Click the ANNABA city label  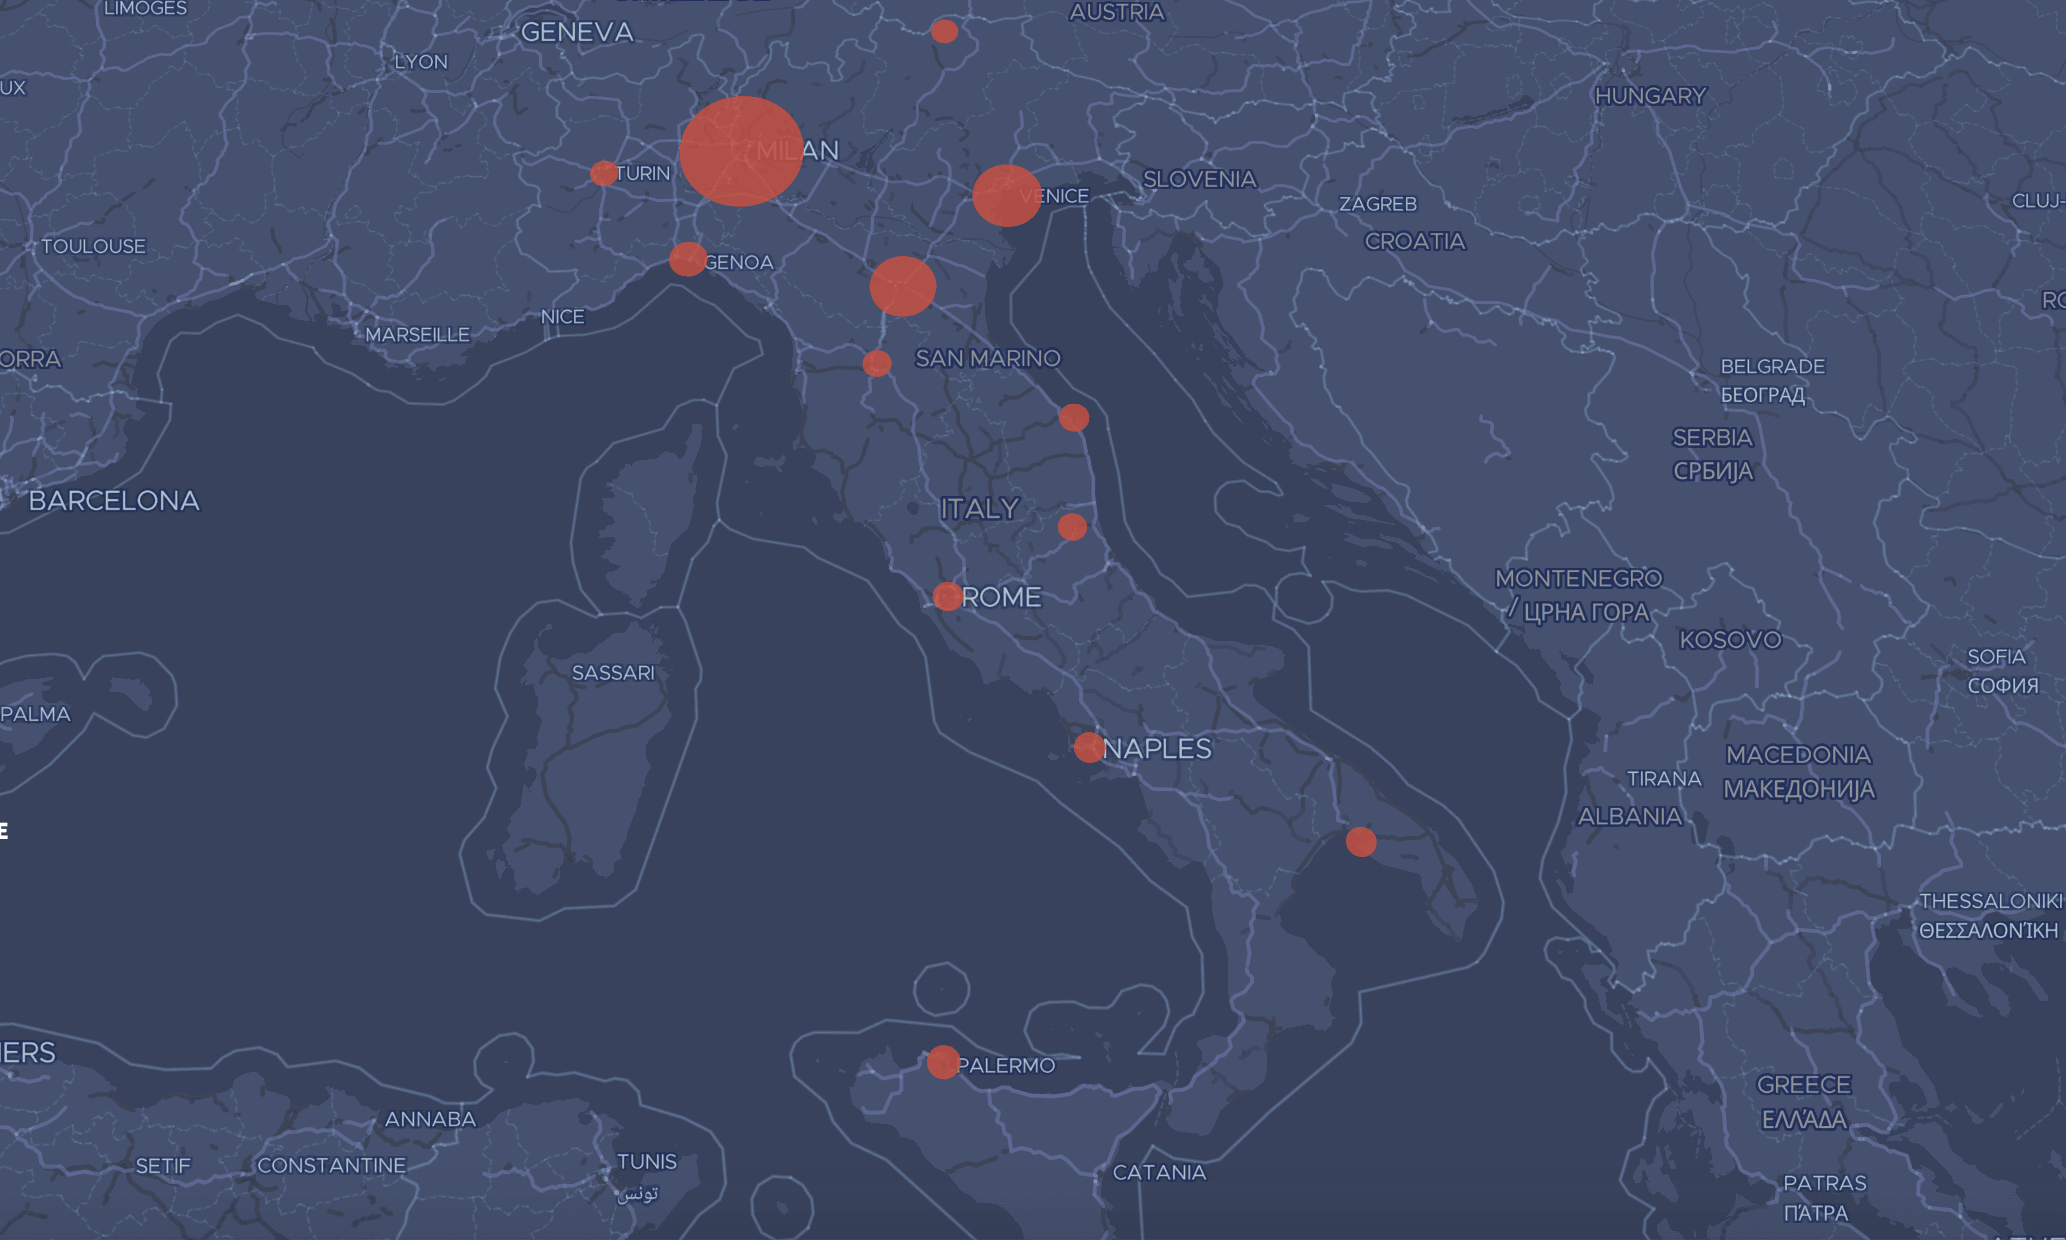click(430, 1119)
